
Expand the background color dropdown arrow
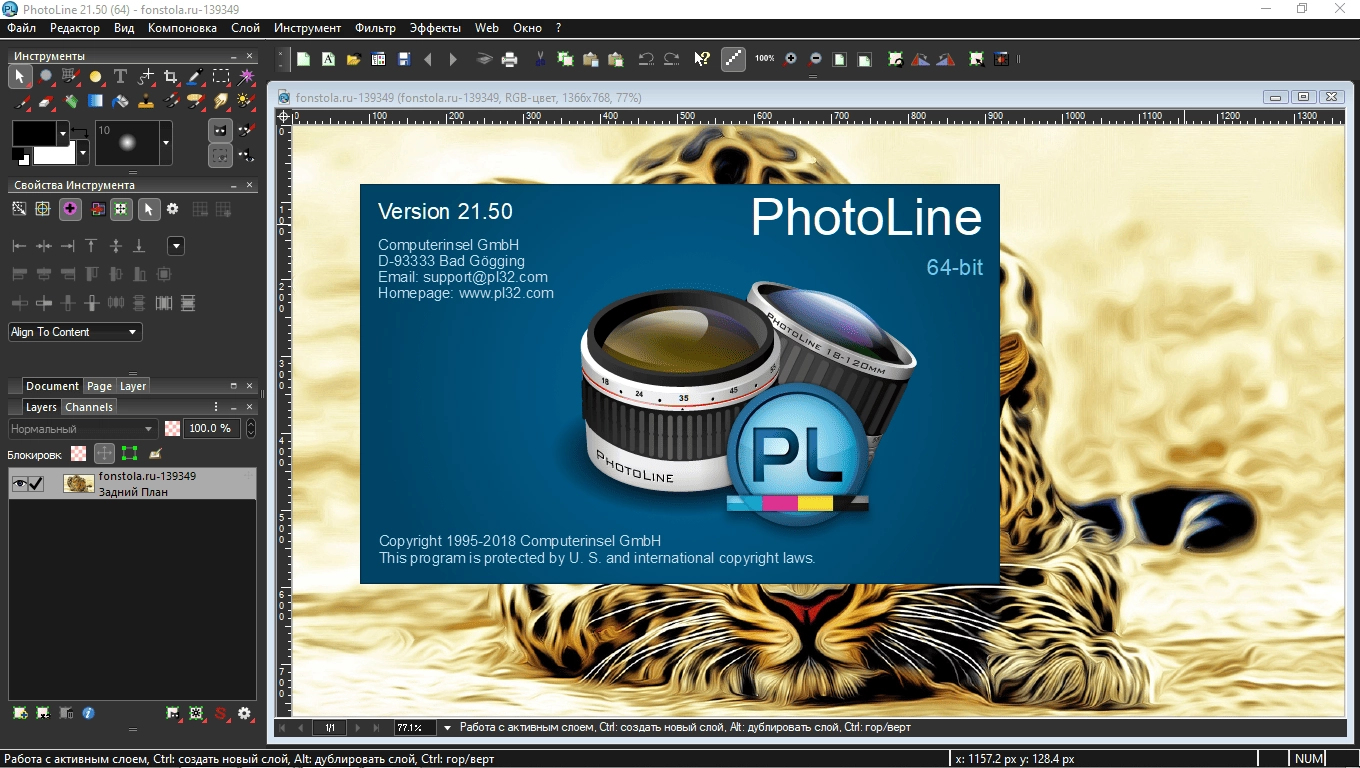pos(83,152)
